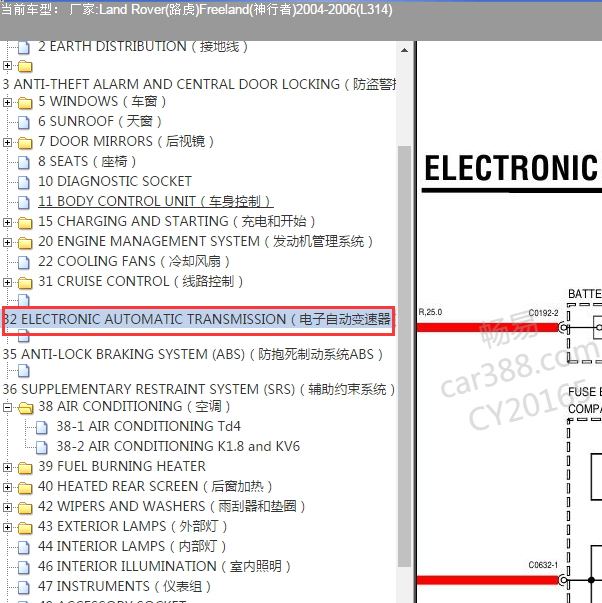
Task: Select 31 CRUISE CONTROL entry
Action: pyautogui.click(x=140, y=282)
